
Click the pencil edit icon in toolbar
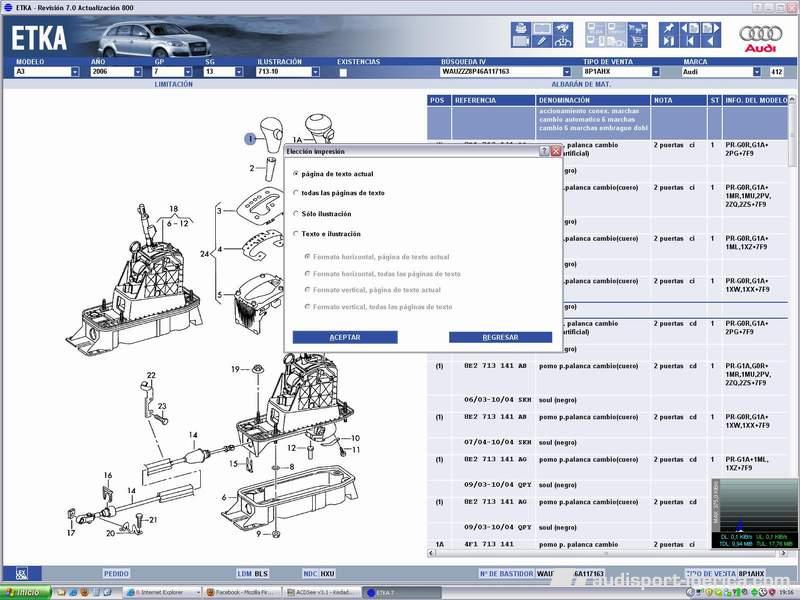click(x=542, y=41)
